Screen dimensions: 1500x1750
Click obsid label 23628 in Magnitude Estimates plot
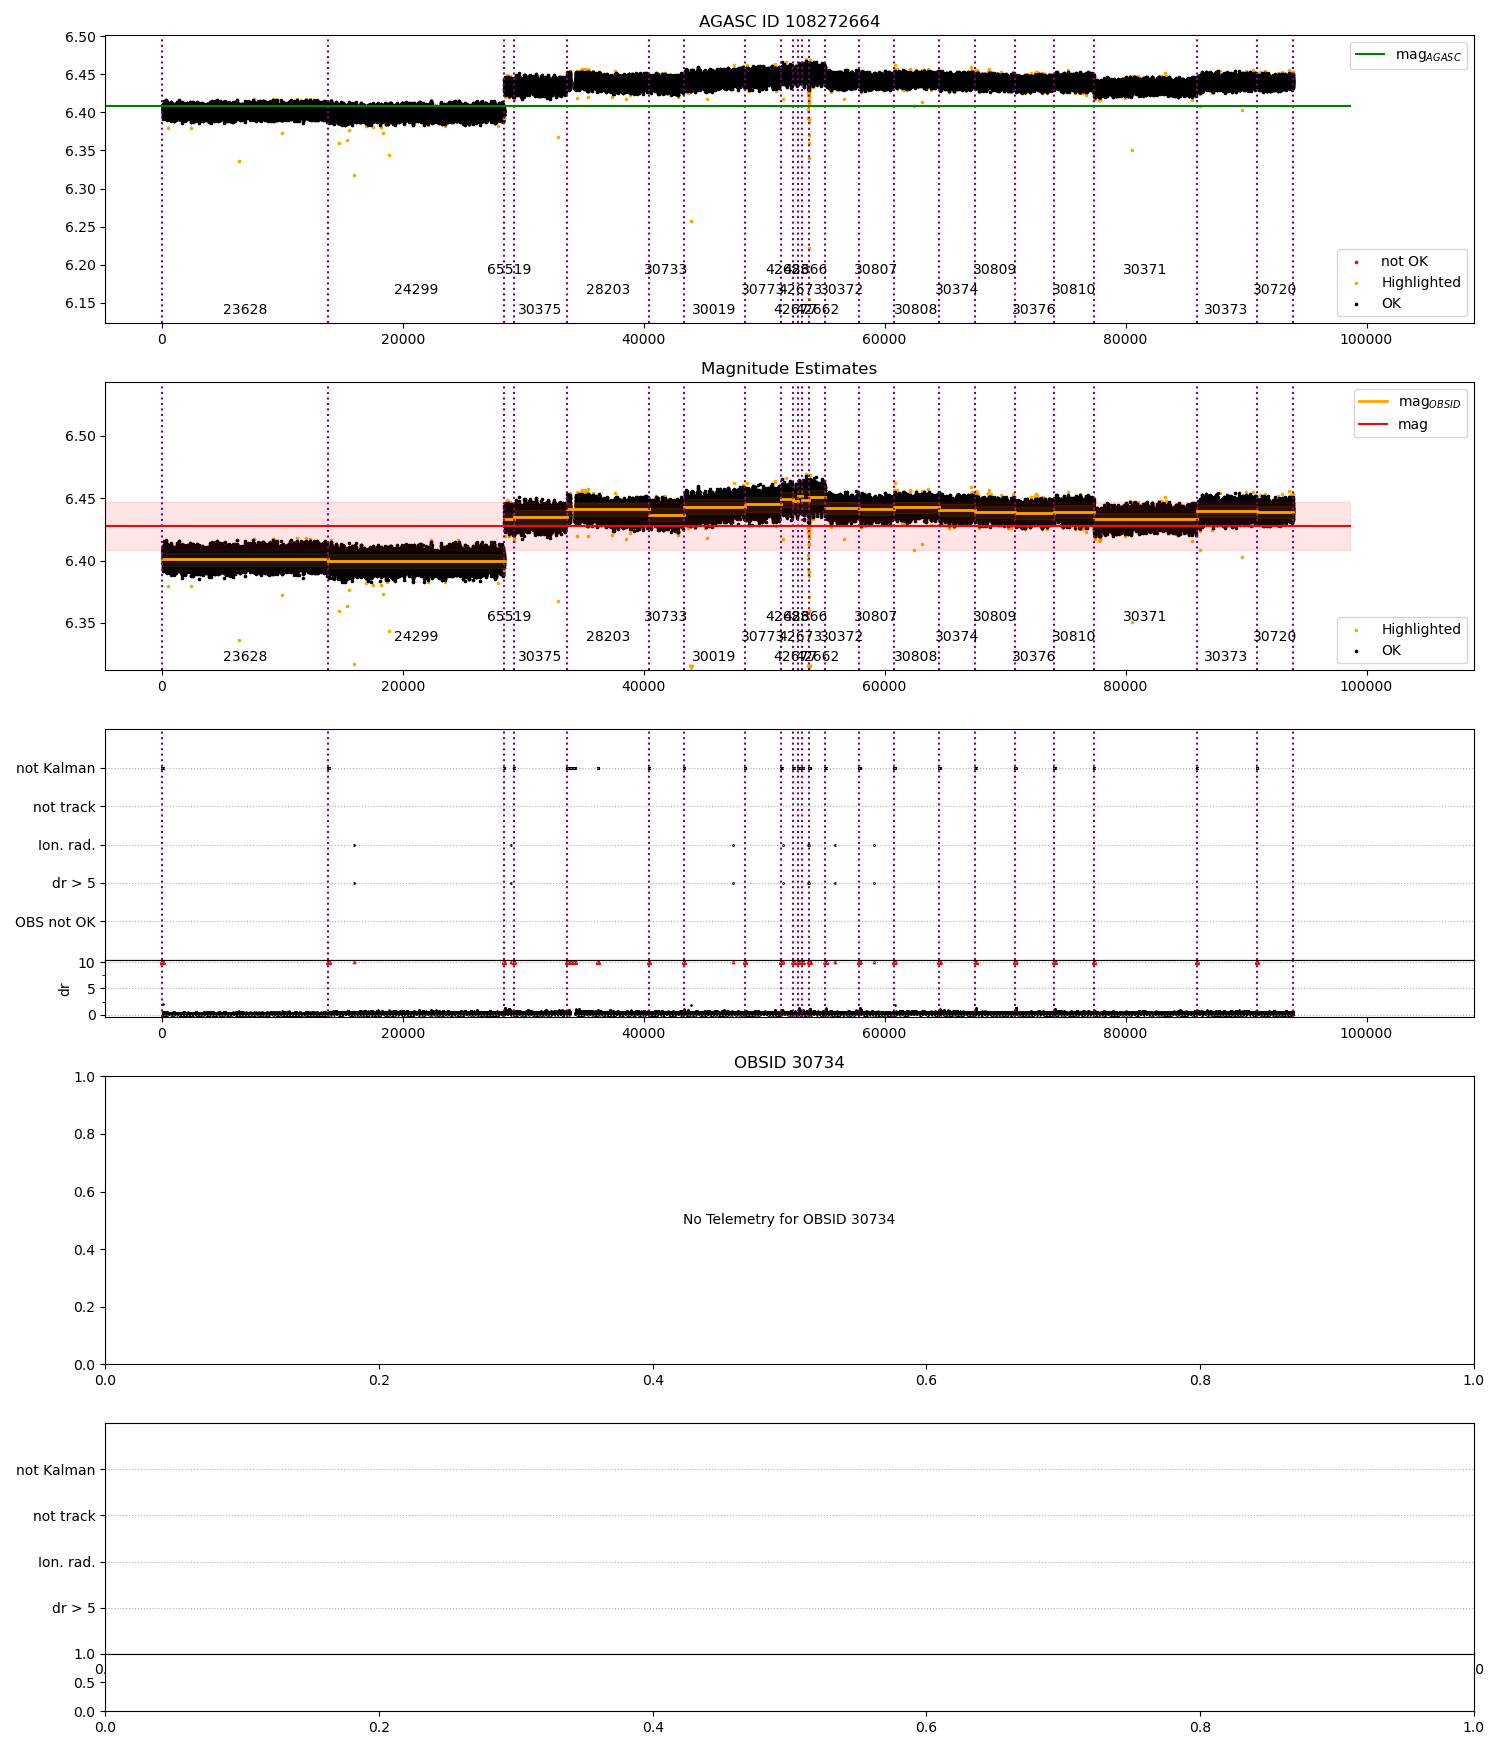click(245, 657)
